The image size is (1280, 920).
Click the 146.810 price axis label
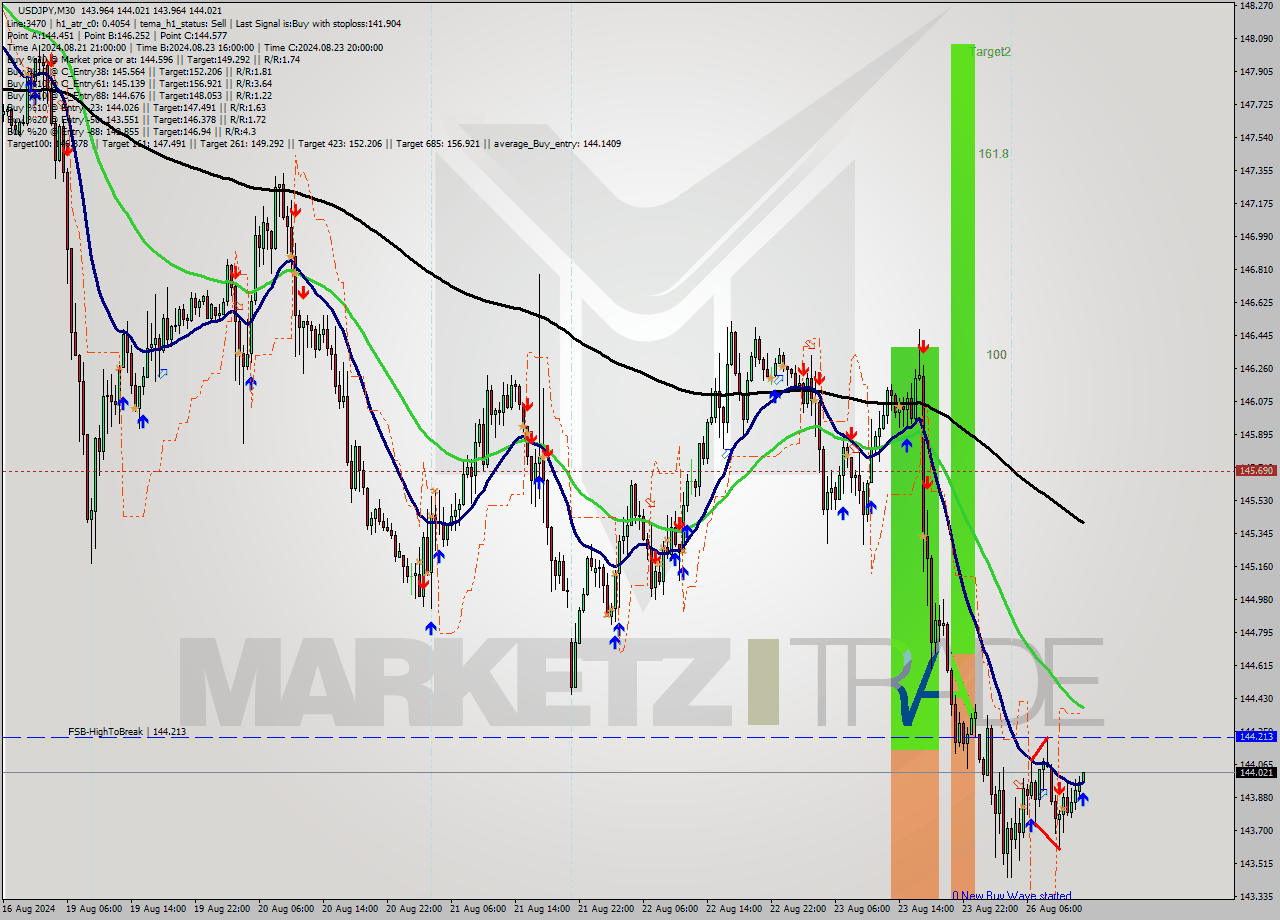1255,269
